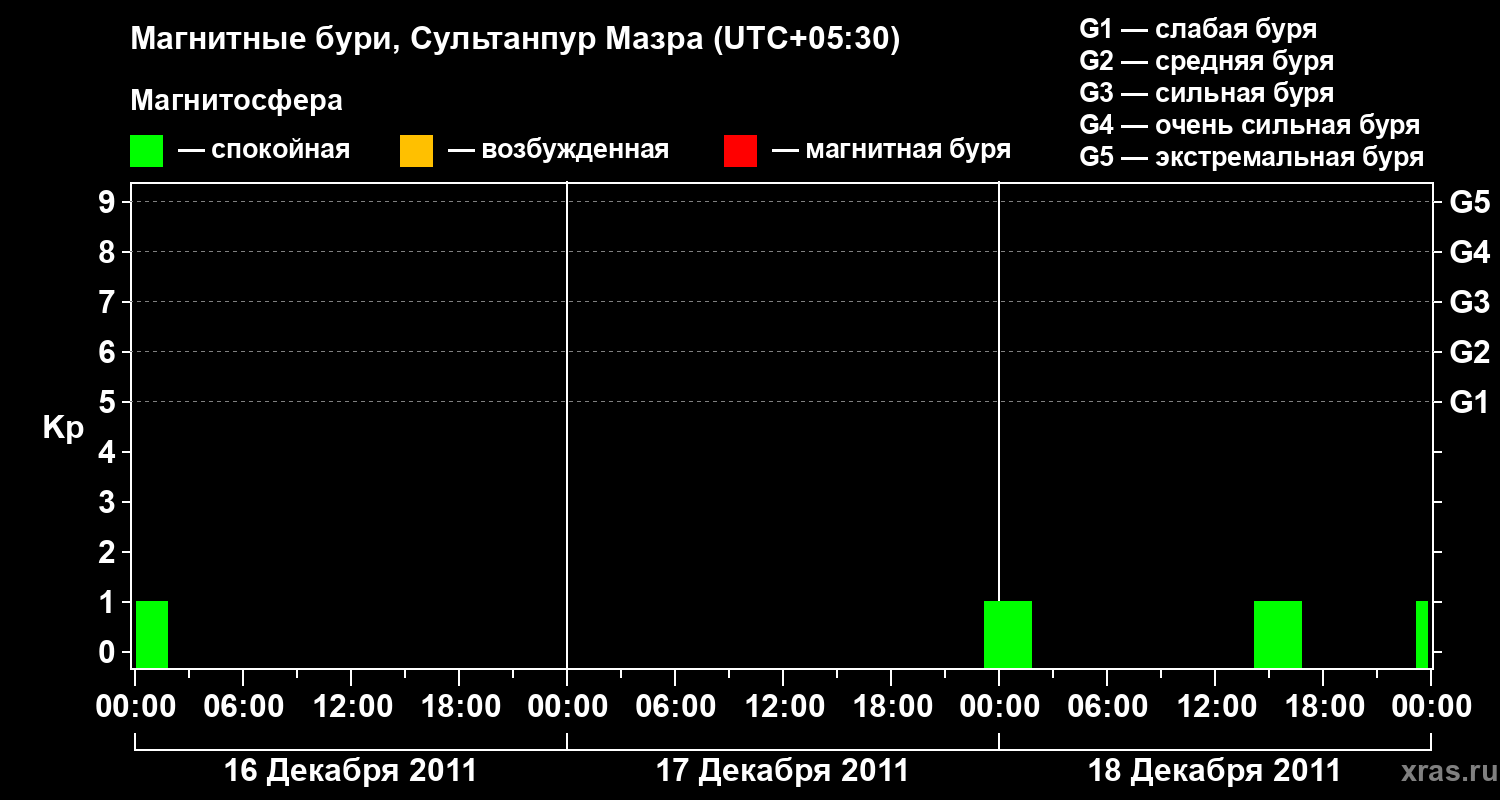Click the red 'магнитная буря' legend swatch
This screenshot has width=1500, height=800.
tap(740, 151)
